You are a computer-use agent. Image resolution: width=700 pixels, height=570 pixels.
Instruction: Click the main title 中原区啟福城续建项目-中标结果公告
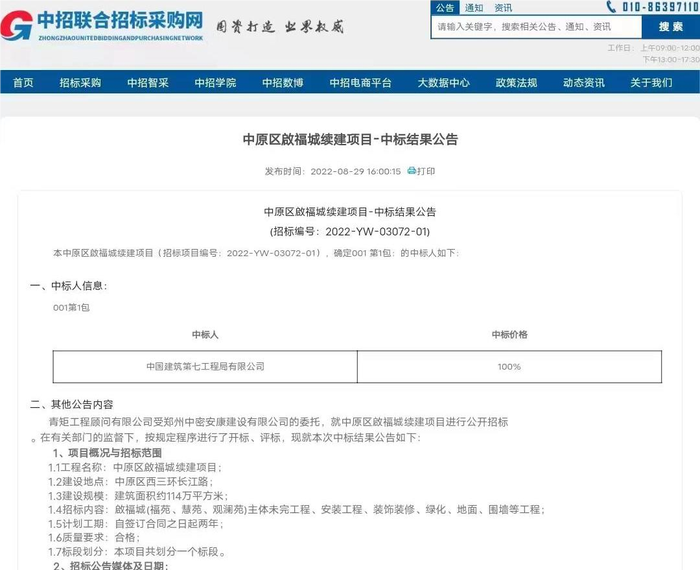pyautogui.click(x=350, y=139)
